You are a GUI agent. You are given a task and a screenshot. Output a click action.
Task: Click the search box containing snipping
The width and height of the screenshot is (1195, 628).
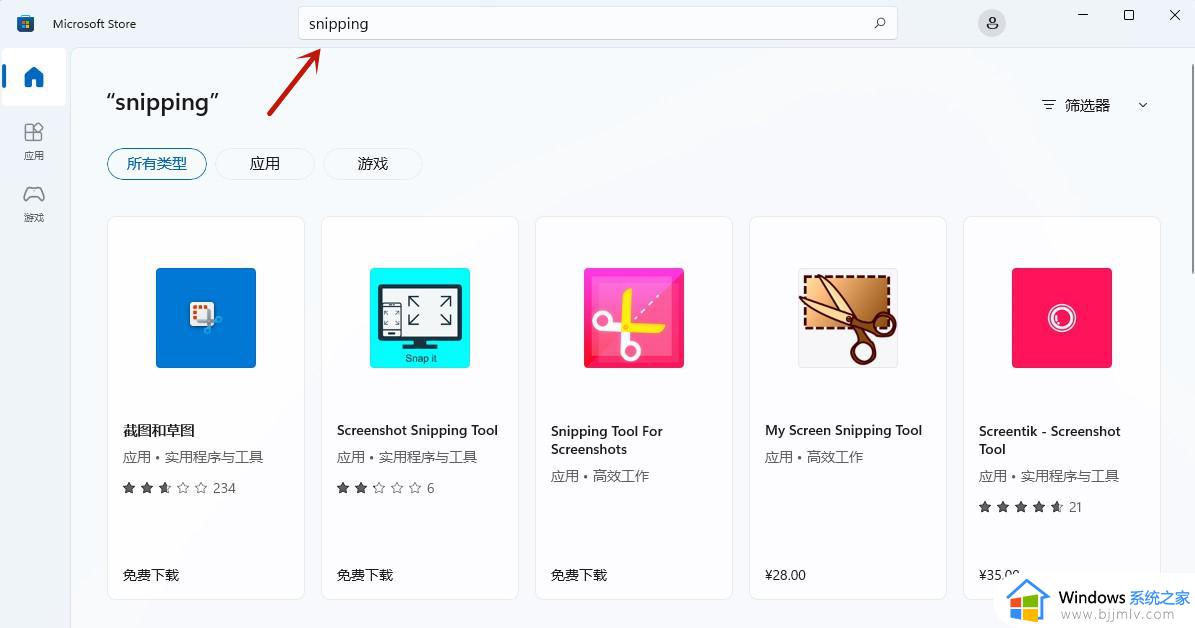pos(598,24)
